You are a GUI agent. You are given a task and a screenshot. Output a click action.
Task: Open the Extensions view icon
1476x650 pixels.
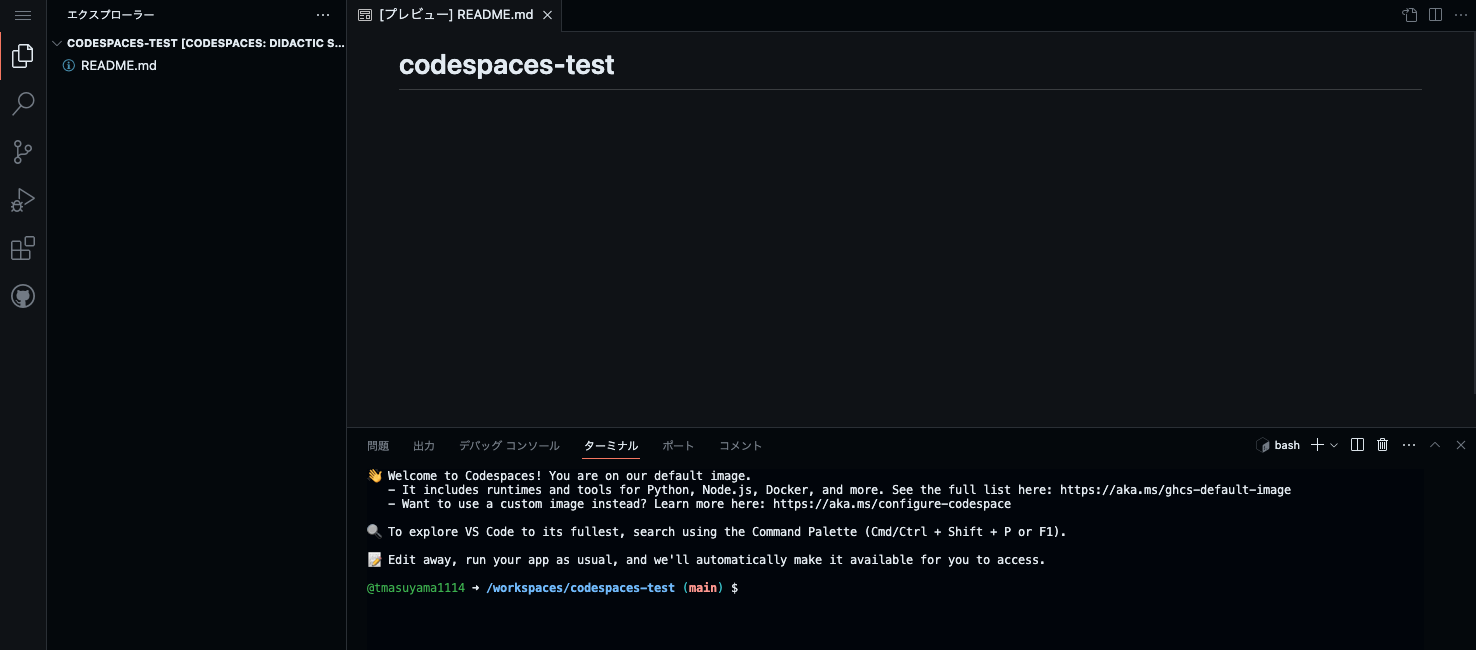23,248
